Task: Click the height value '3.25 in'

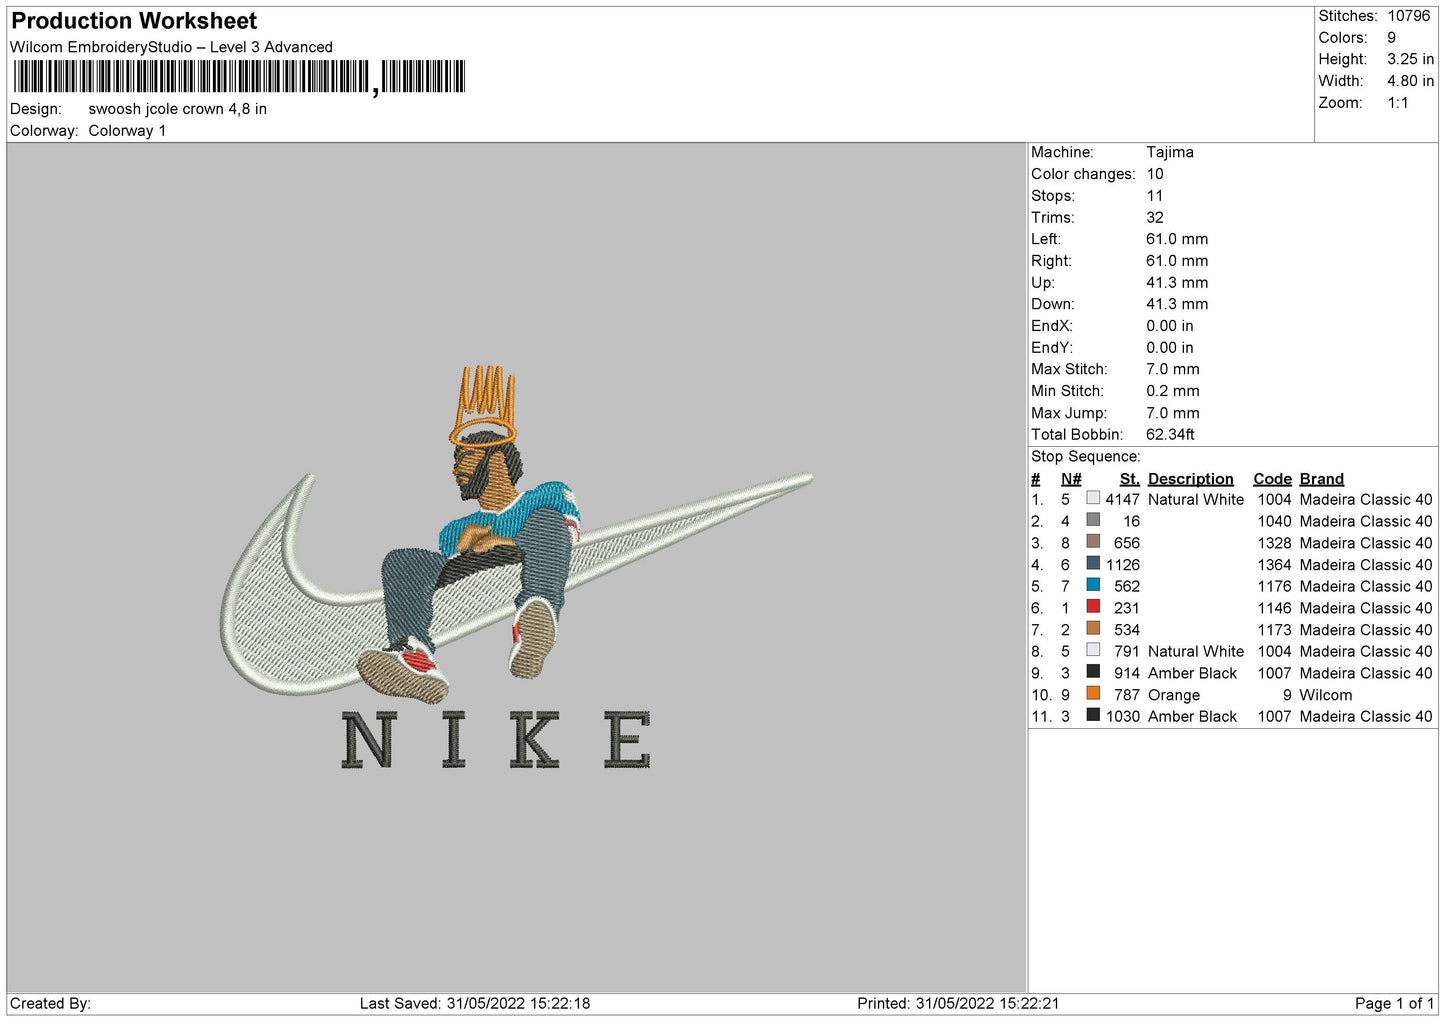Action: [x=1411, y=59]
